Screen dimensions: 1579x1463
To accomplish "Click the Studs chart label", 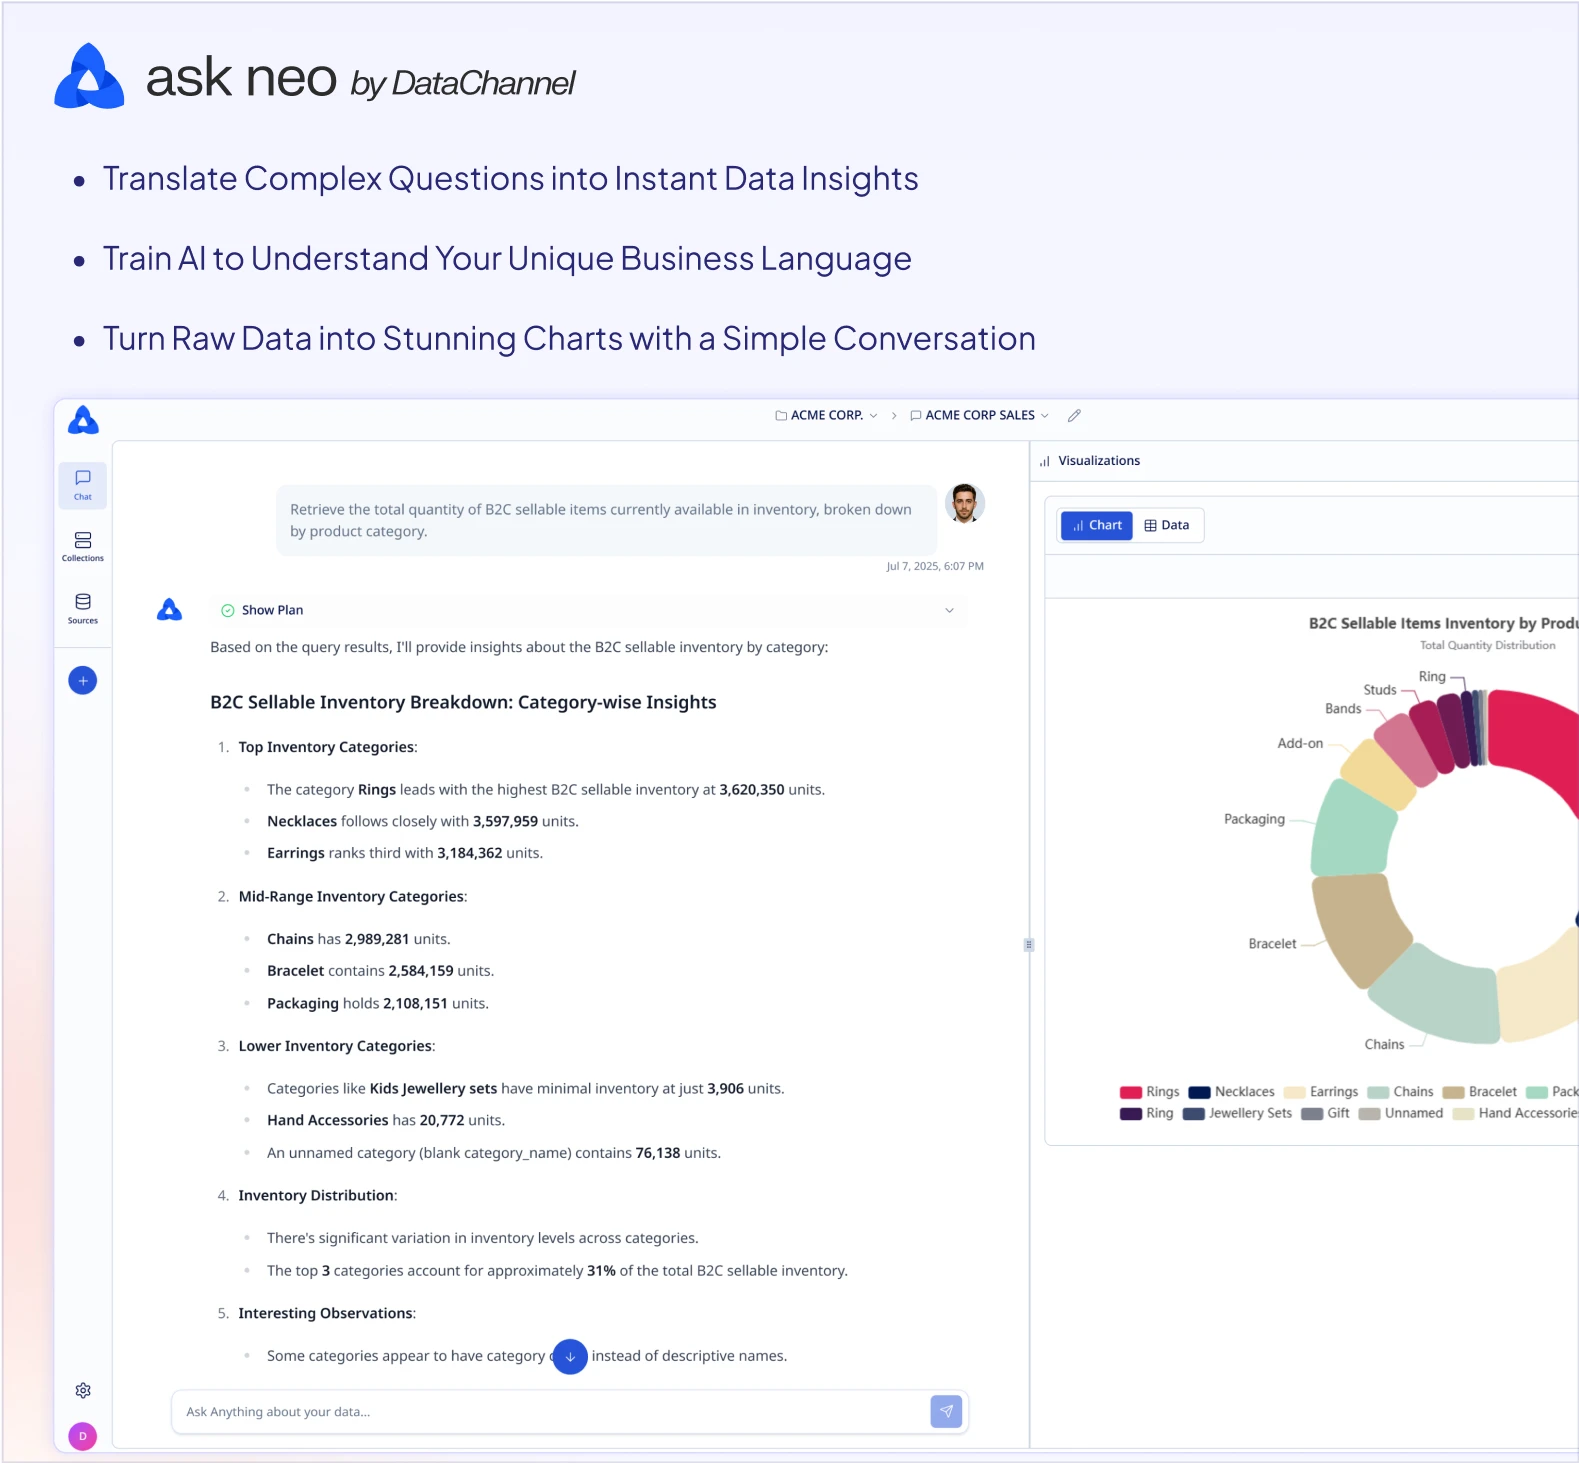I will pos(1380,690).
